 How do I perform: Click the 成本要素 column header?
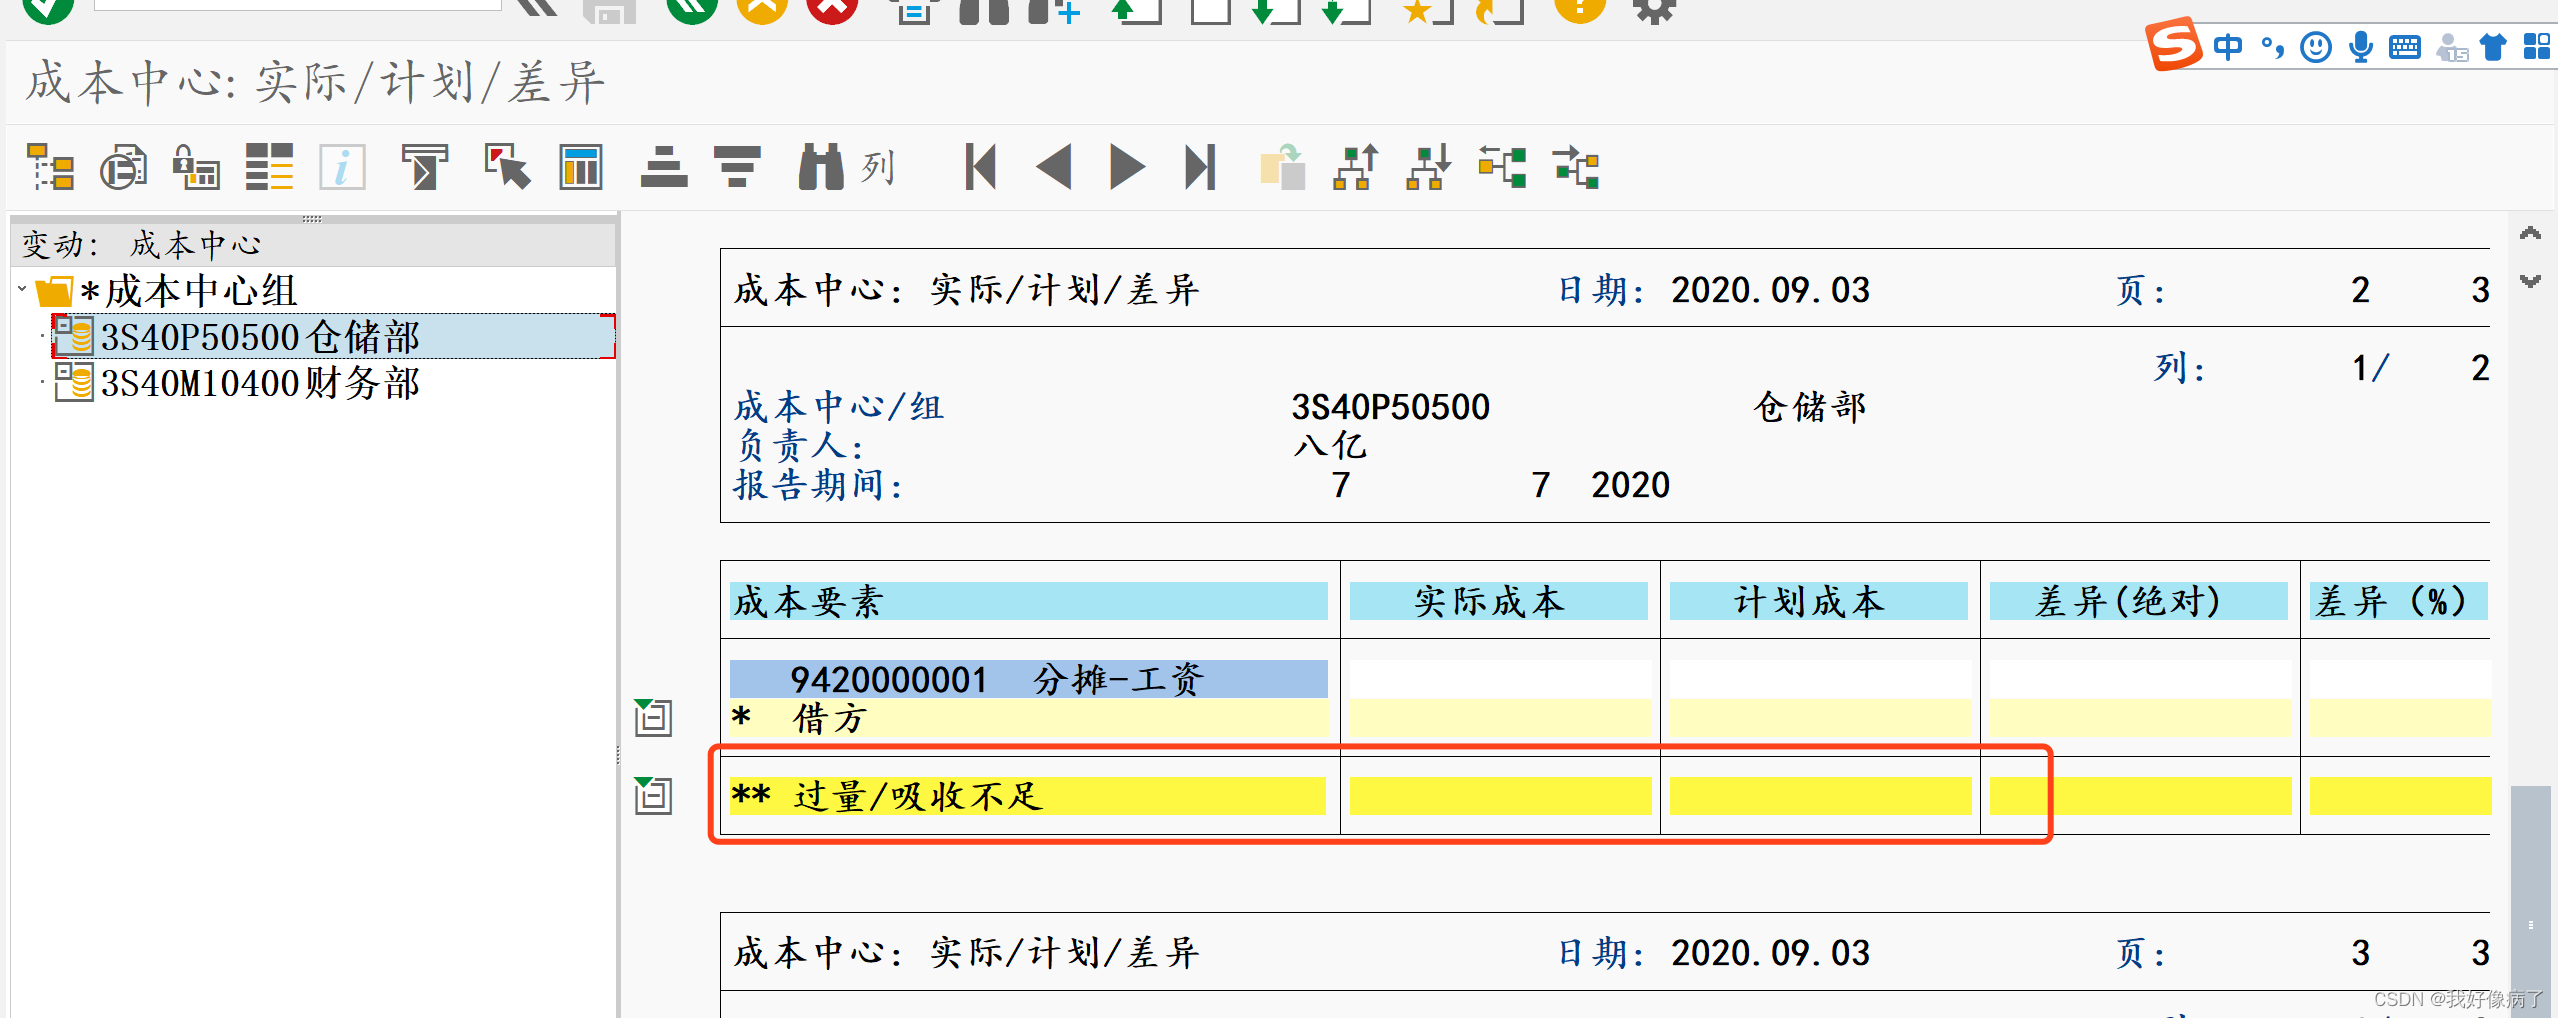tap(1028, 601)
